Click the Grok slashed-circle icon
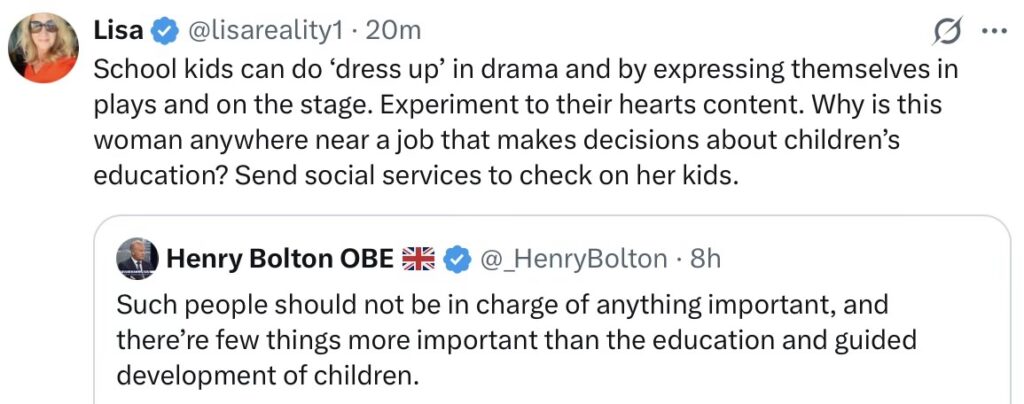Screen dimensions: 1024x404 coord(946,33)
